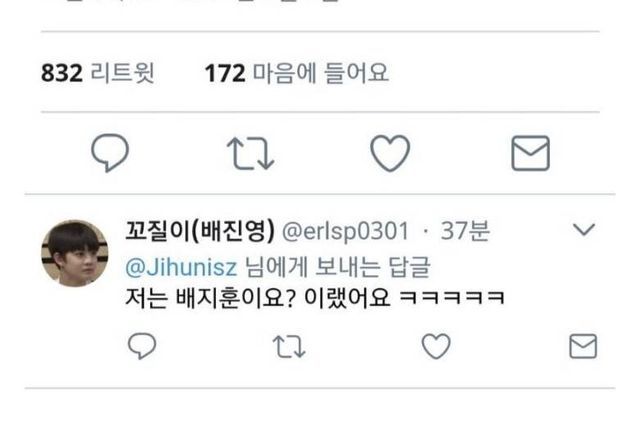Screen dimensions: 640x432
Task: View the 172 마음에 들어요 list
Action: [x=296, y=73]
